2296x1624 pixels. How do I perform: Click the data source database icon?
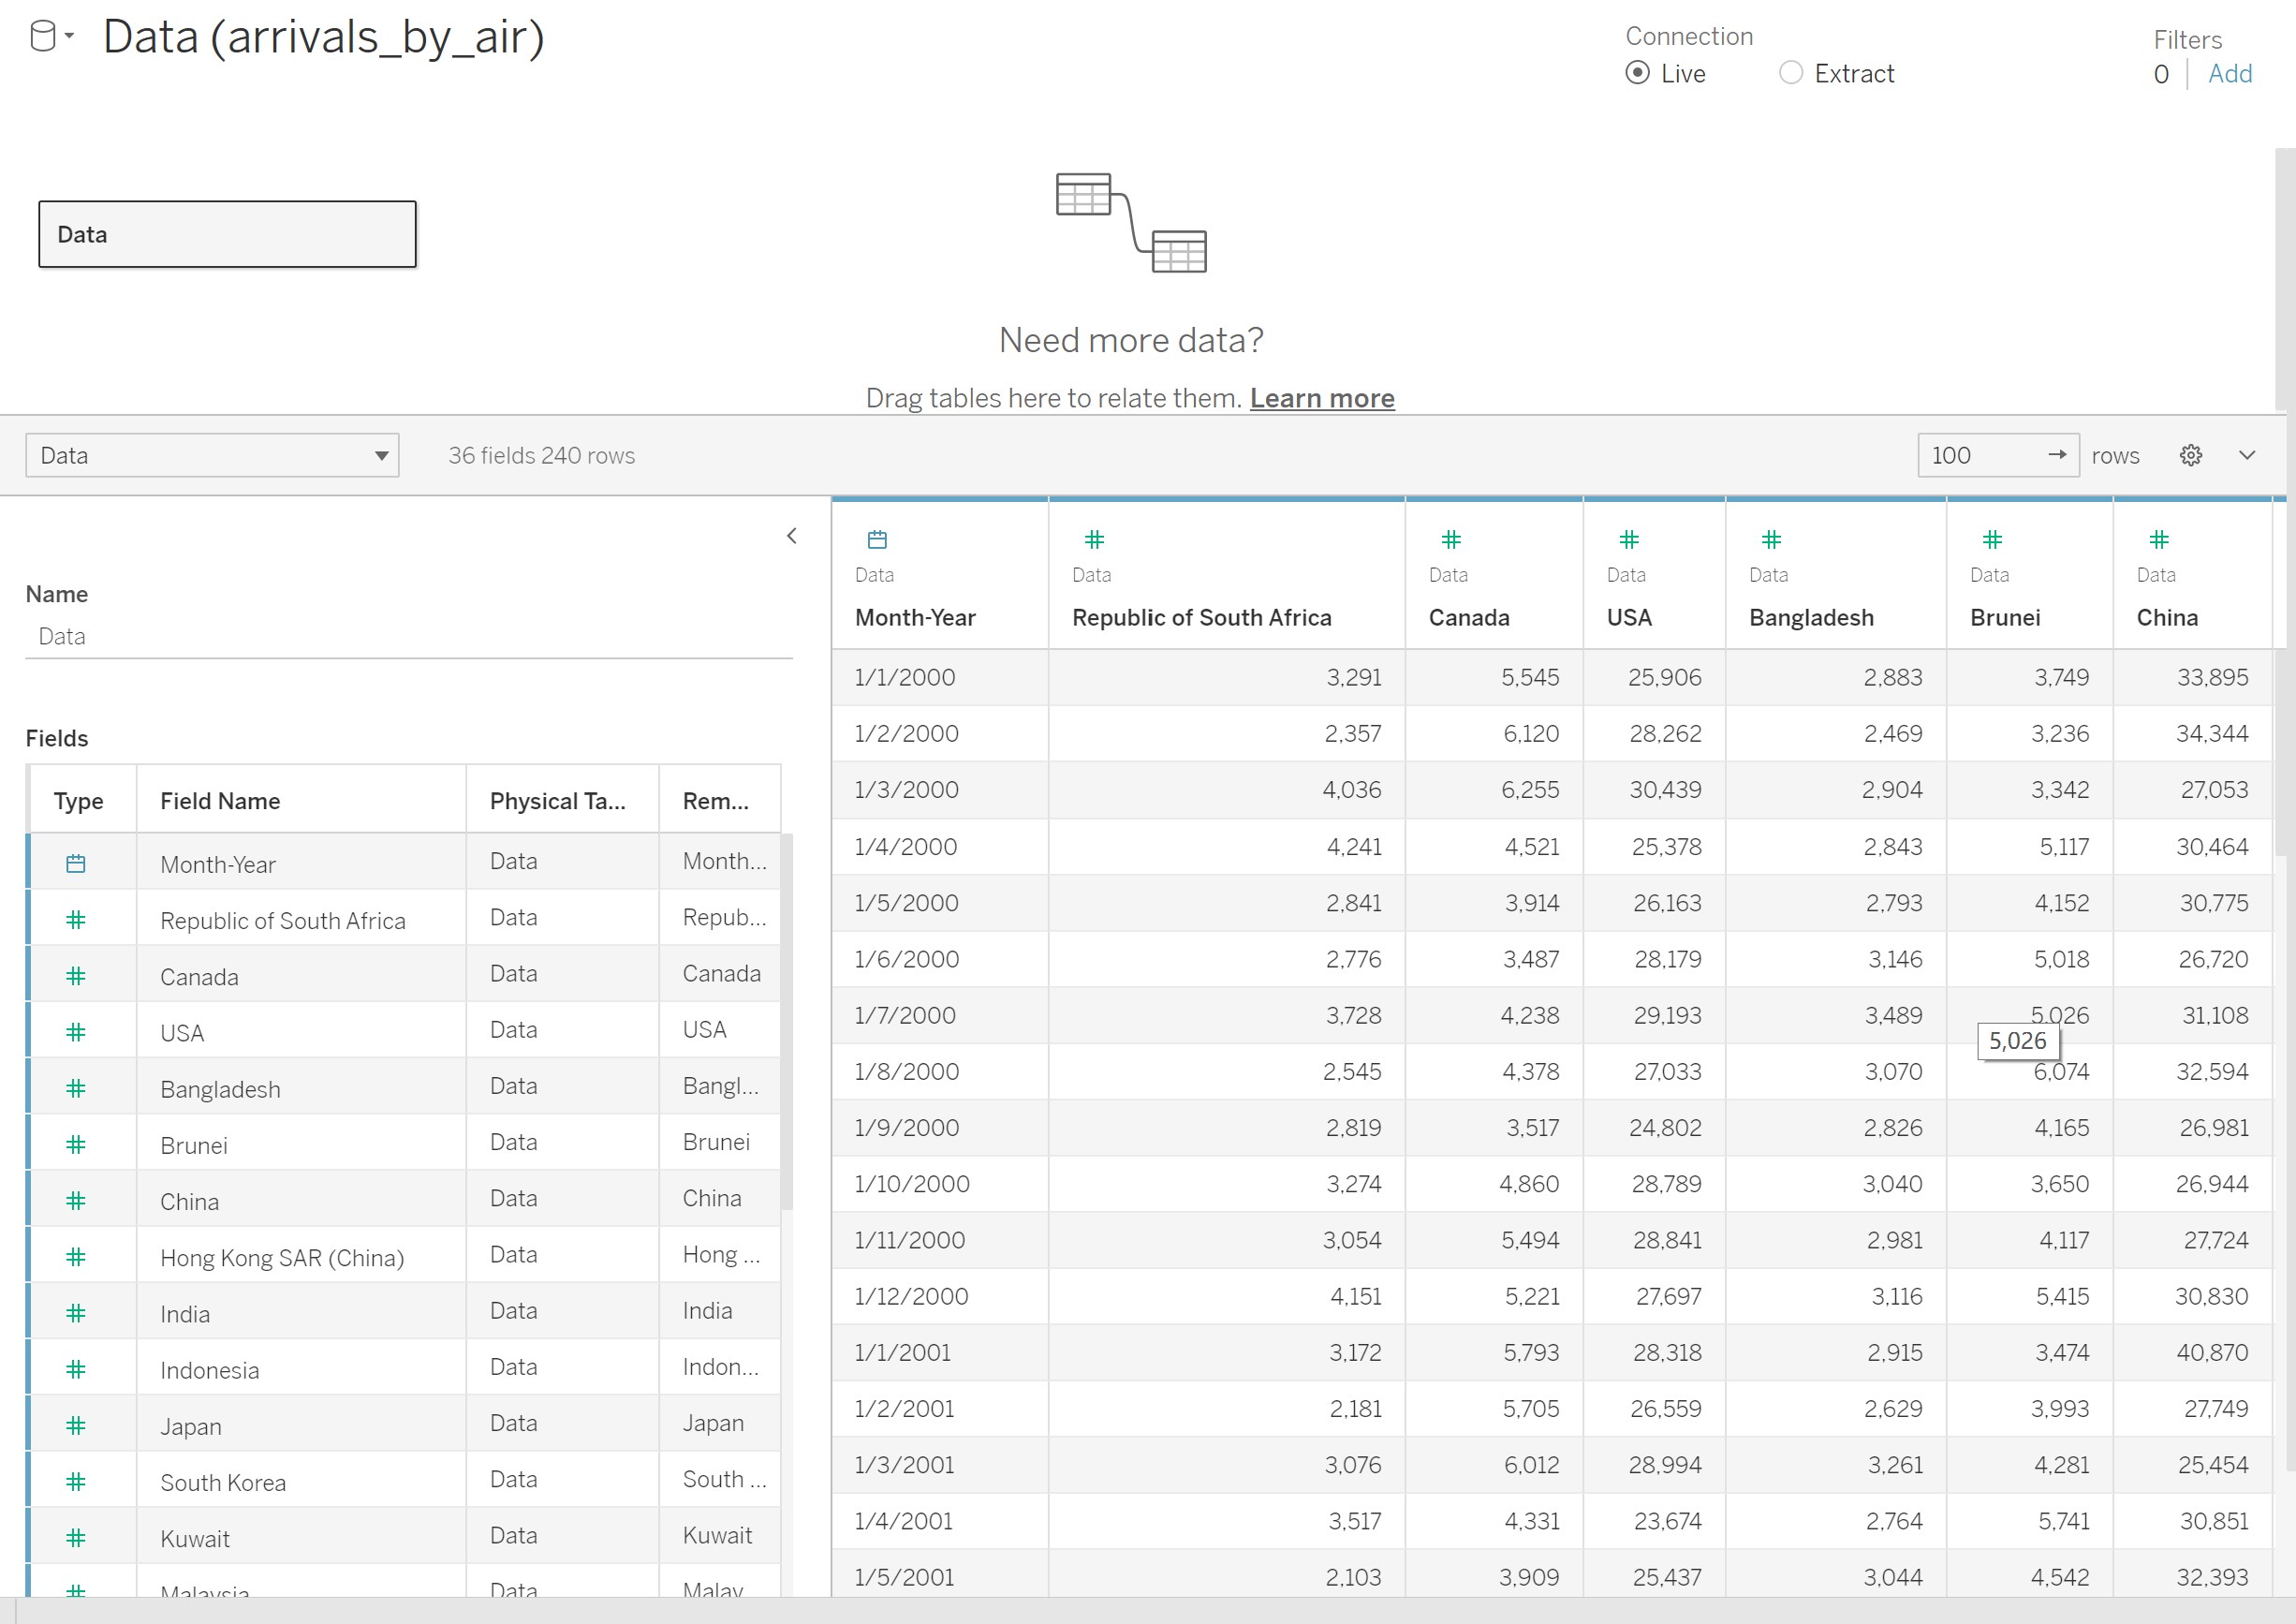(x=43, y=37)
